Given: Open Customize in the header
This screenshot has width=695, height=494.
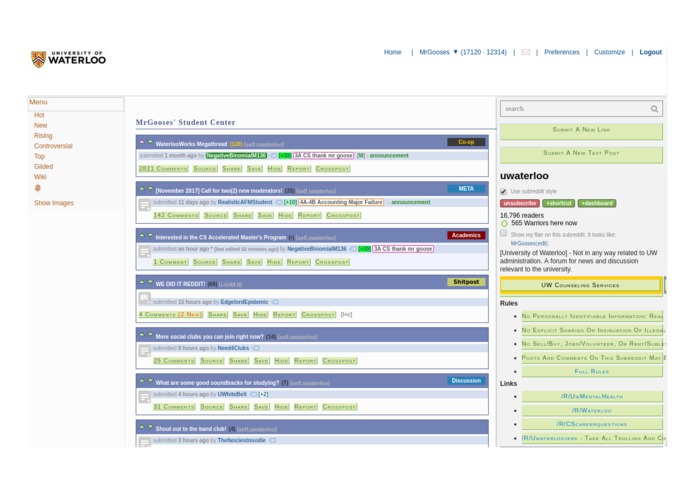Looking at the screenshot, I should click(x=609, y=52).
